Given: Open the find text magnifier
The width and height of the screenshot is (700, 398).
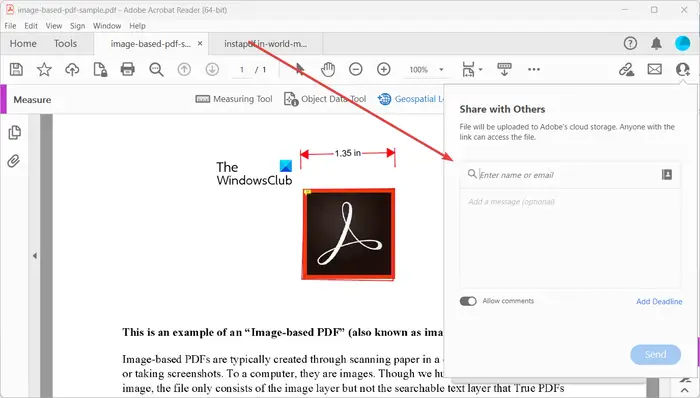Looking at the screenshot, I should pos(156,70).
